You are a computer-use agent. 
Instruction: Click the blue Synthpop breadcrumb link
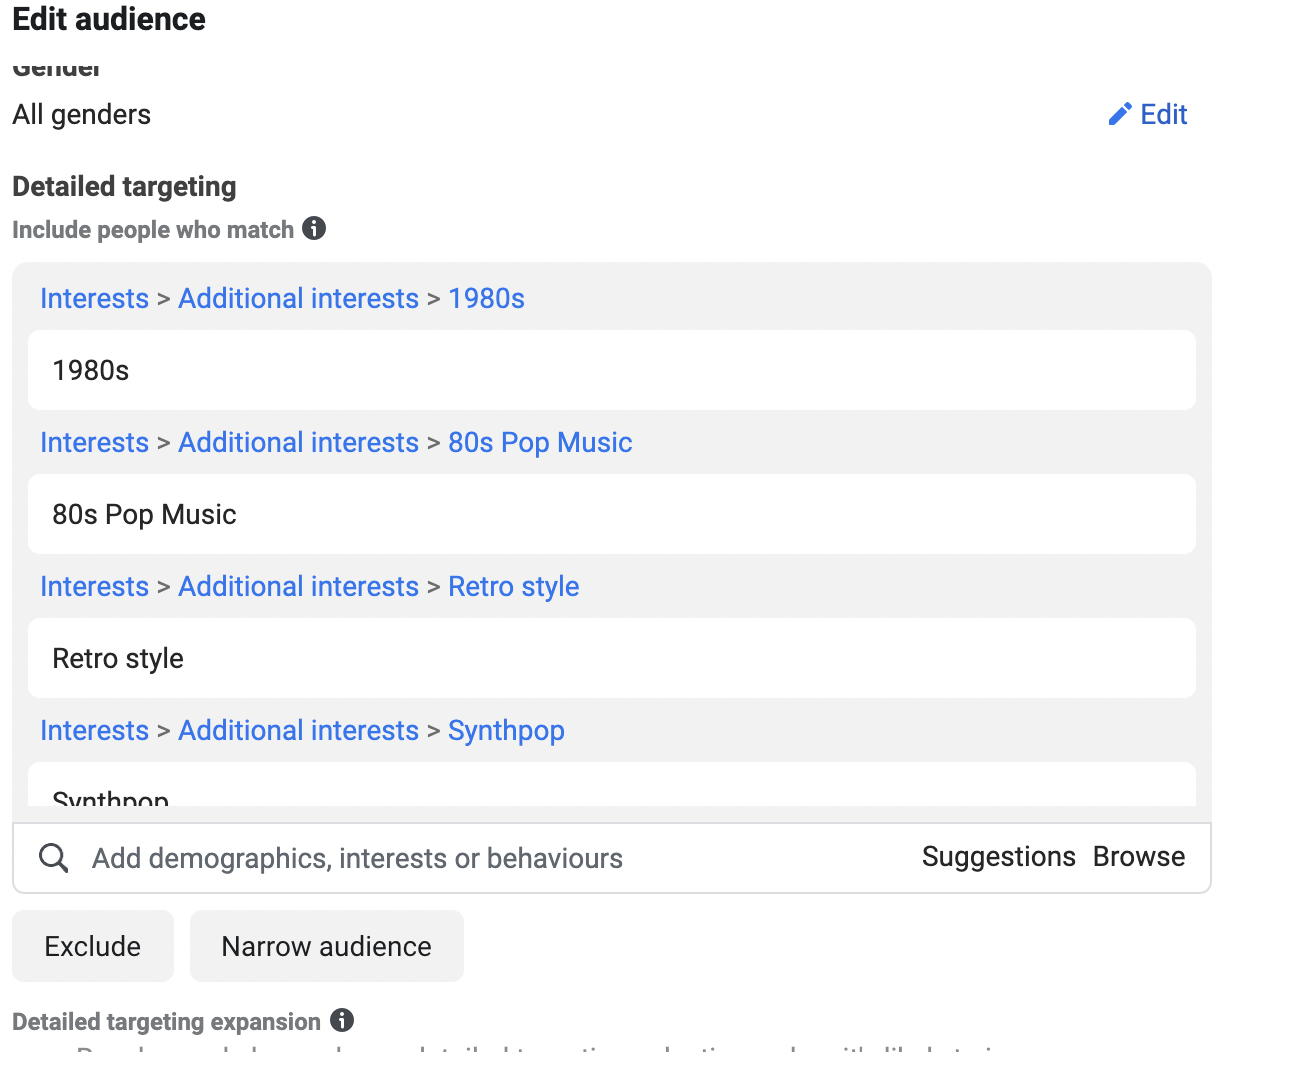[506, 731]
